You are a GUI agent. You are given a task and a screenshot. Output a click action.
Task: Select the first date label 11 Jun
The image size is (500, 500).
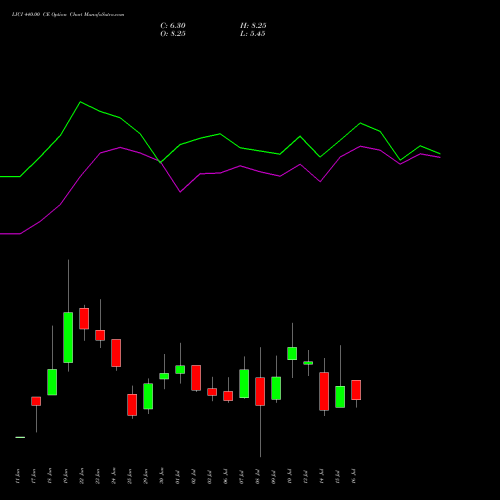click(x=18, y=476)
